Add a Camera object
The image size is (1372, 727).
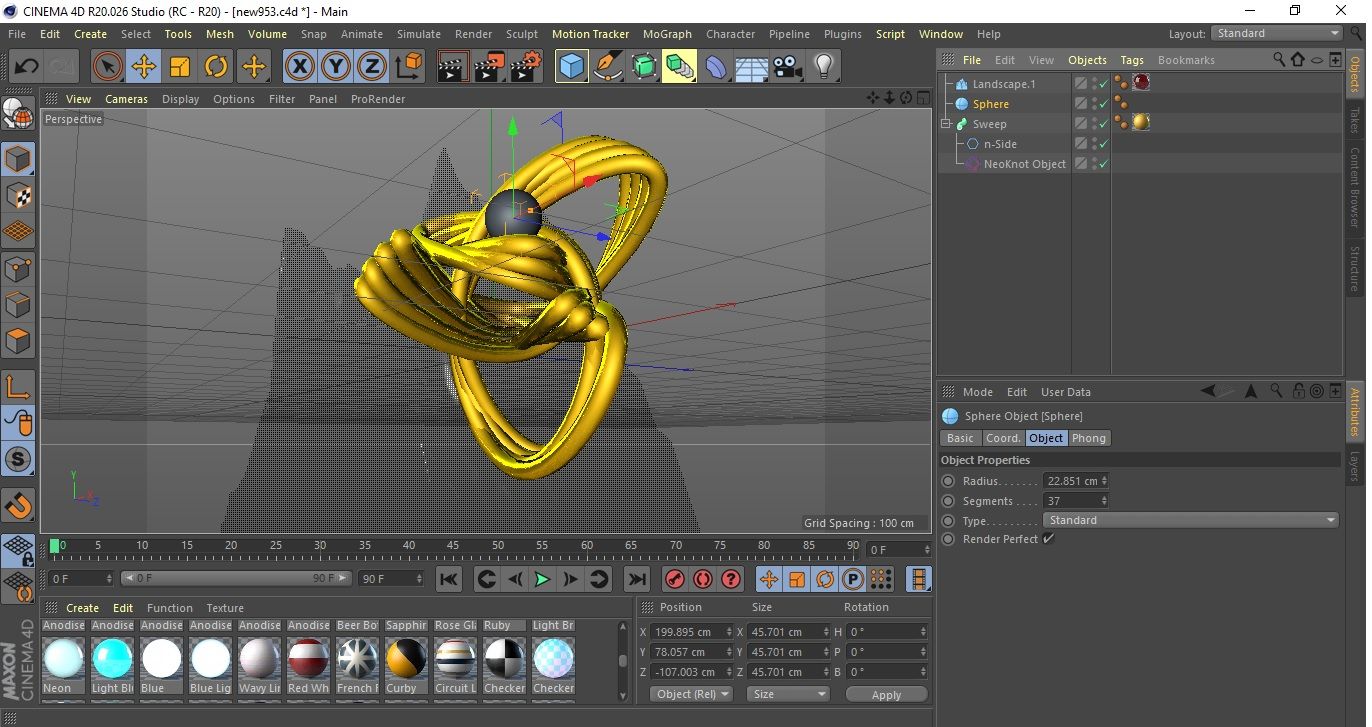pyautogui.click(x=788, y=67)
